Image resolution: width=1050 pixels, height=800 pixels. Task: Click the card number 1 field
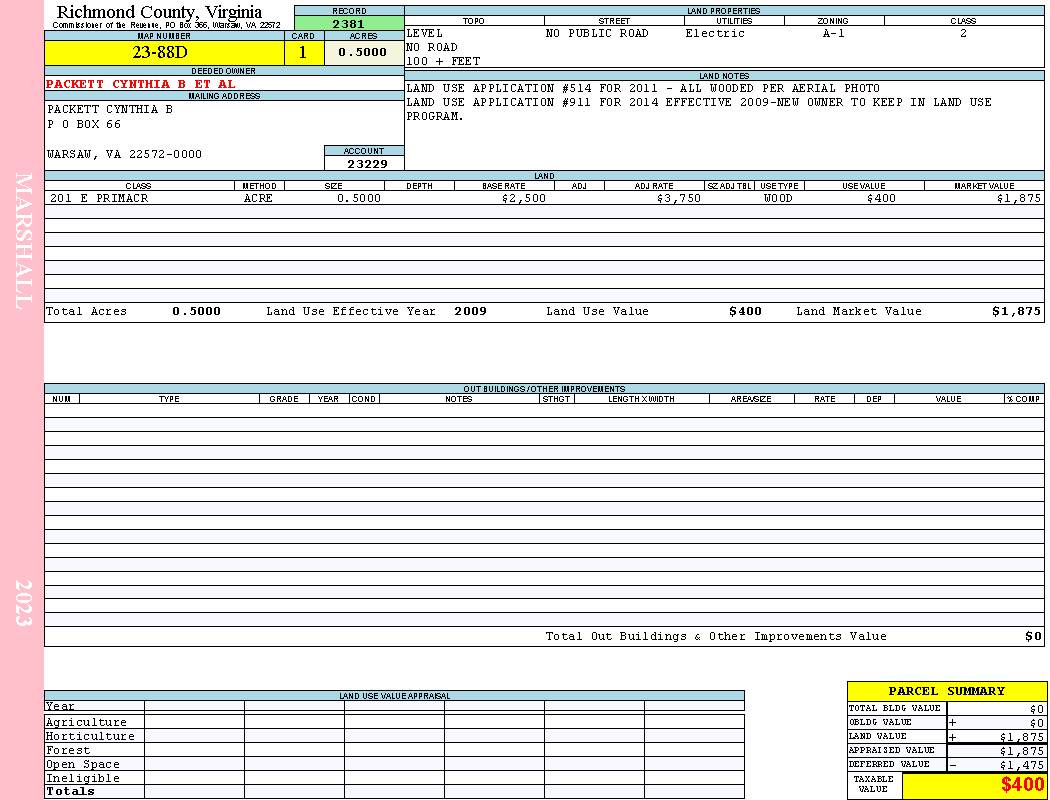coord(303,53)
